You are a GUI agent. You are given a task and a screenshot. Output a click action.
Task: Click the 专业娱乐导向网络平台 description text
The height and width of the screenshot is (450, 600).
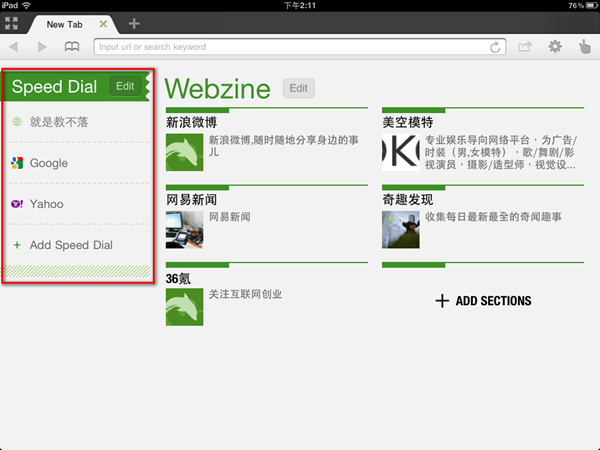coord(501,152)
